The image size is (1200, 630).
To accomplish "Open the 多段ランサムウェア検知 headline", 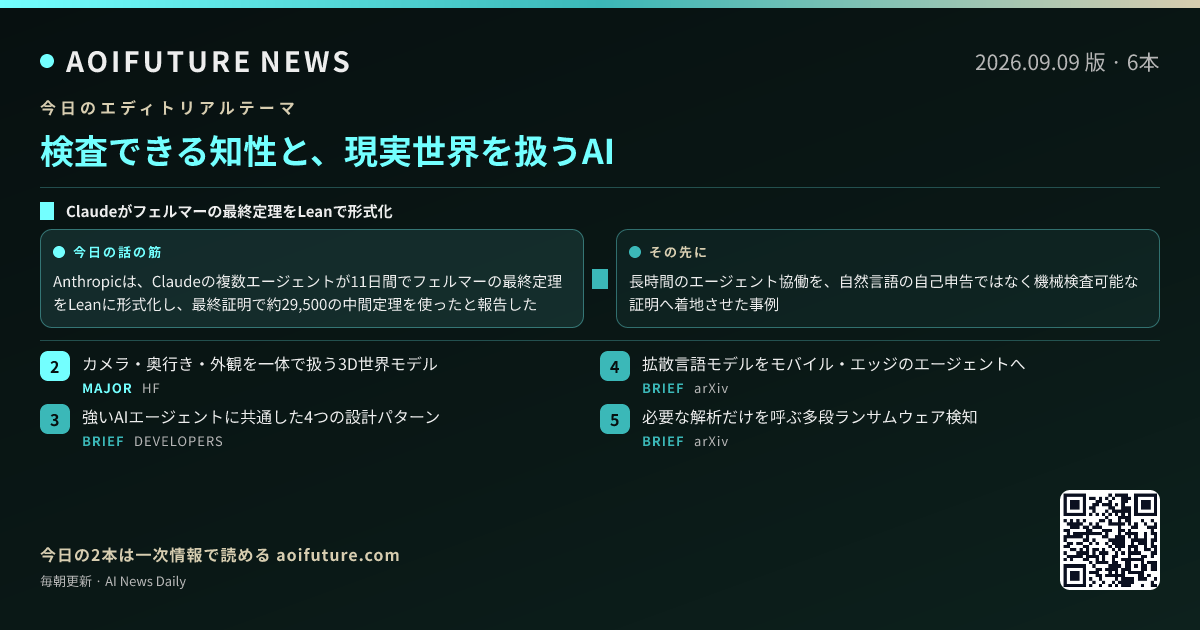I will click(x=810, y=417).
